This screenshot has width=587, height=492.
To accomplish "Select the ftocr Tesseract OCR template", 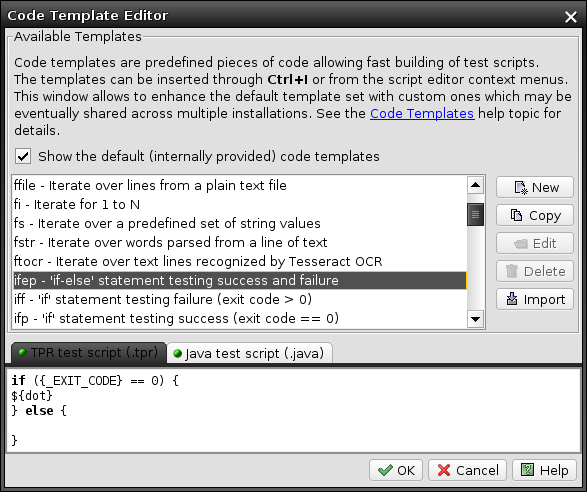I will coord(240,261).
